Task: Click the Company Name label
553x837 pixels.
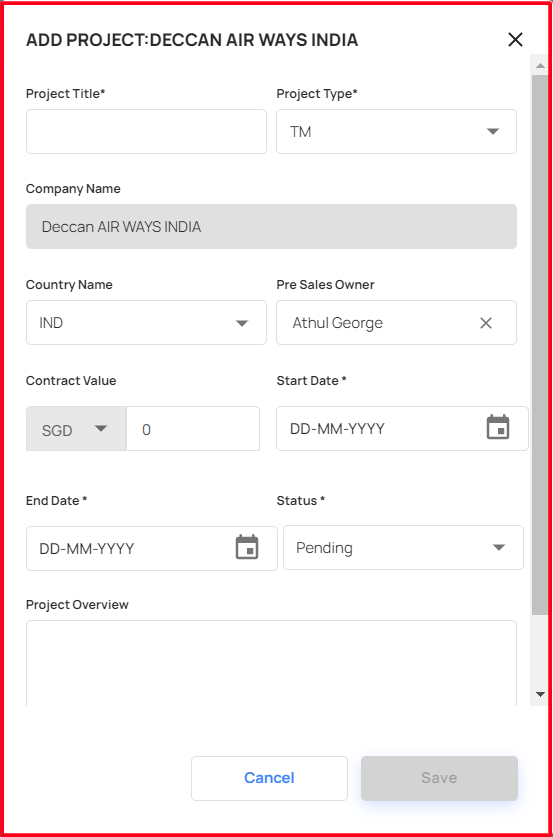Action: pos(73,188)
